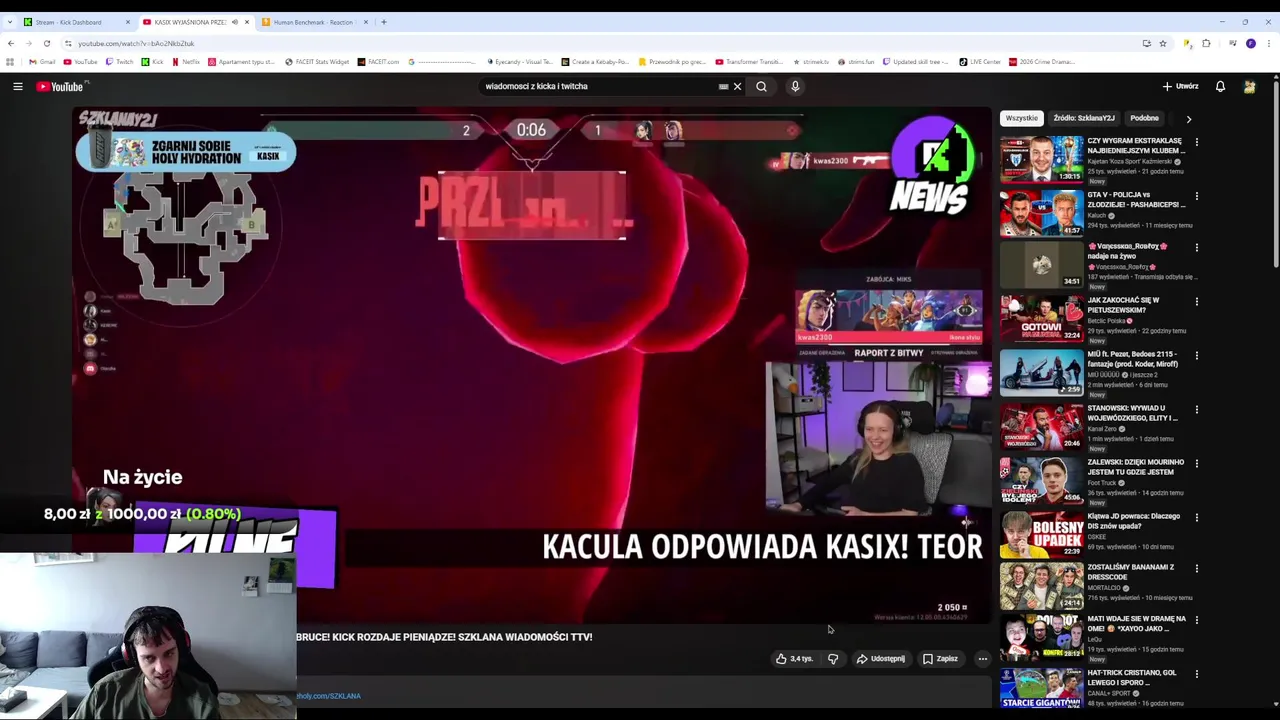Click the holy.com/SZKLANA description link
The height and width of the screenshot is (720, 1280).
tap(328, 696)
